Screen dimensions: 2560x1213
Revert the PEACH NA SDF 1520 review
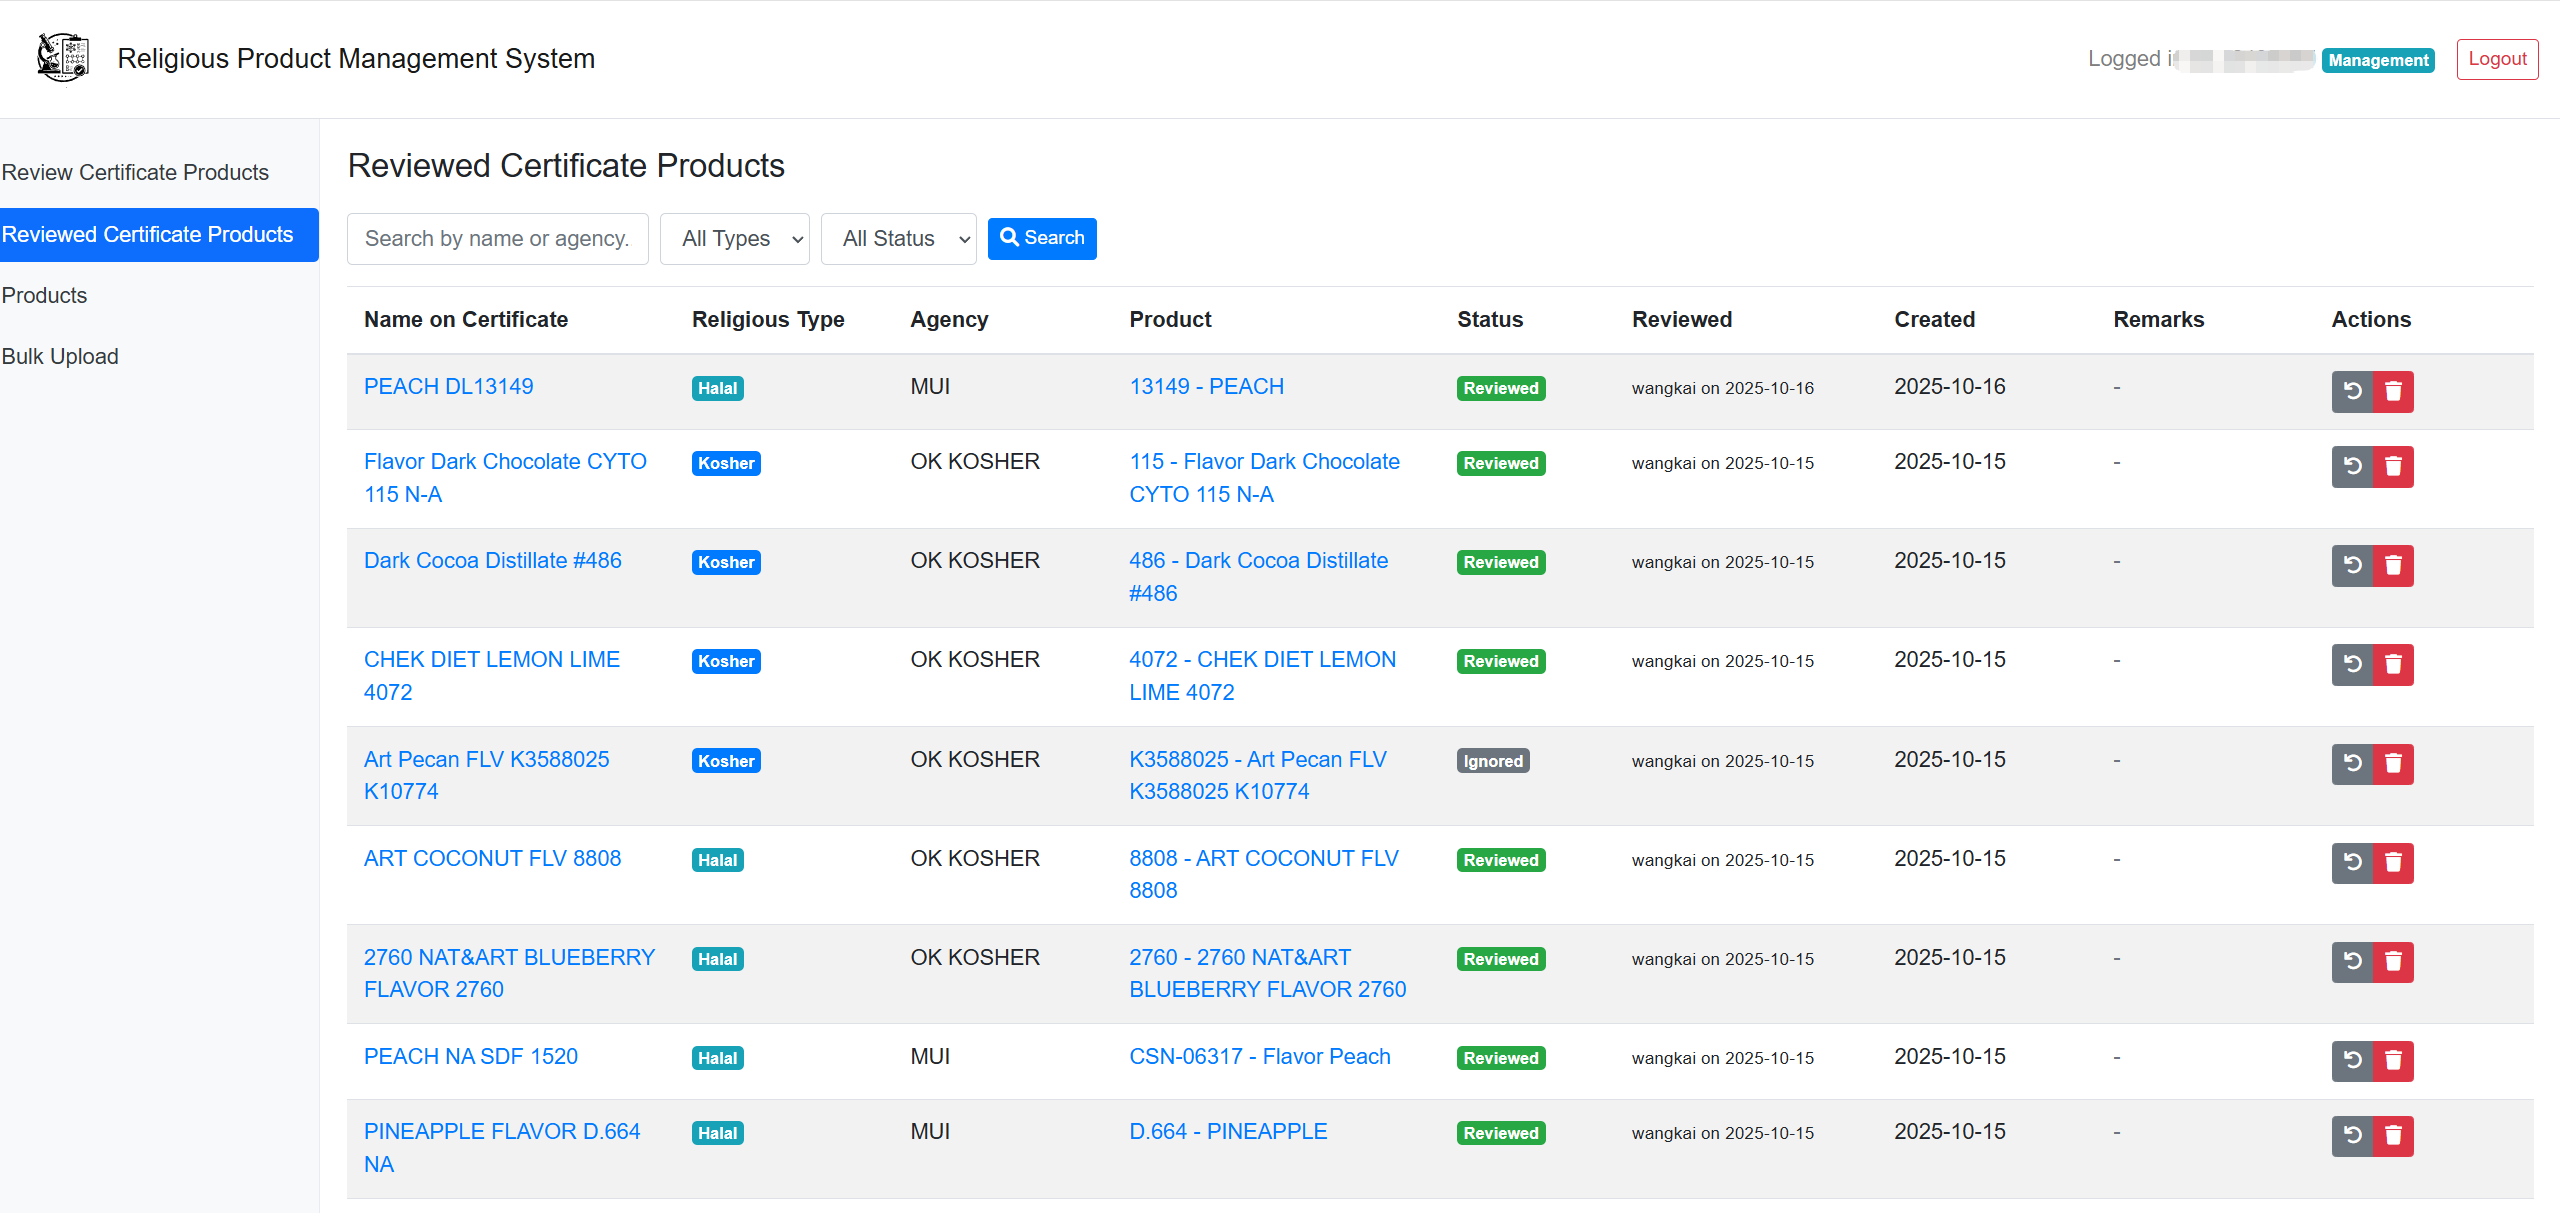pyautogui.click(x=2352, y=1061)
